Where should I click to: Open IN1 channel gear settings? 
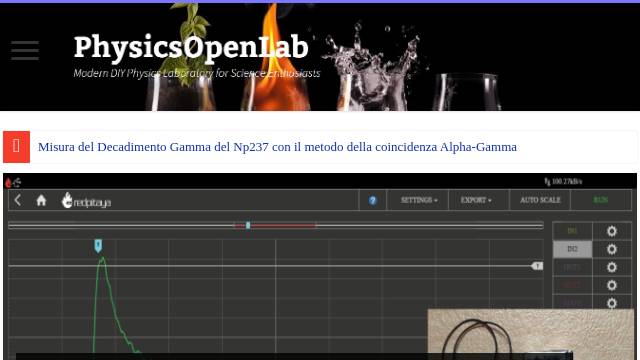[611, 231]
